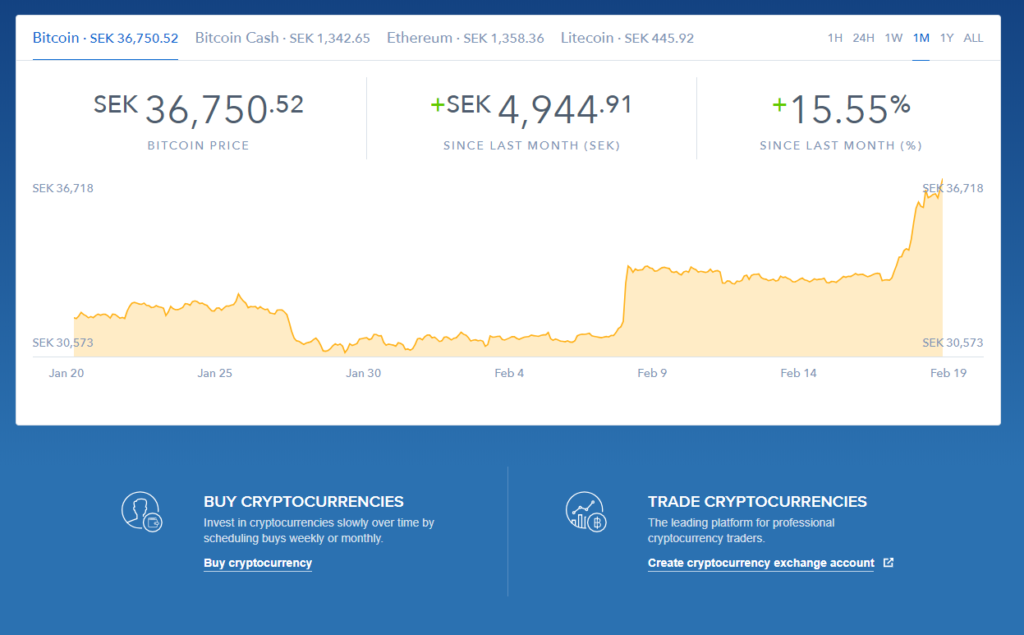The height and width of the screenshot is (635, 1024).
Task: Click the +15.55% change statistic
Action: pyautogui.click(x=840, y=104)
